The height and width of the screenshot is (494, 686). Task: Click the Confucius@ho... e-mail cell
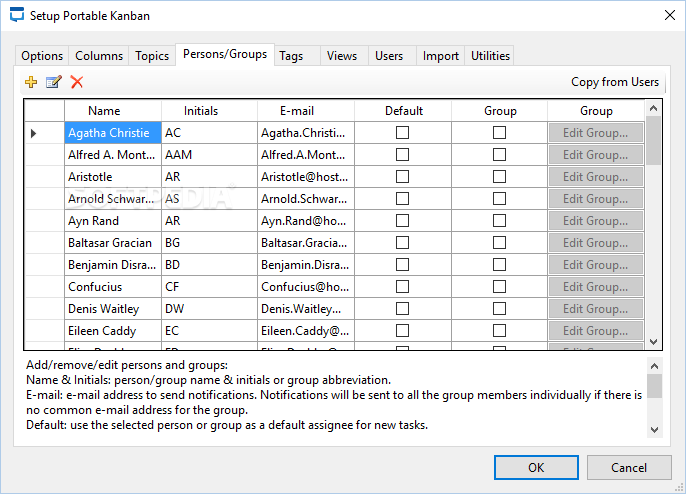pos(306,287)
